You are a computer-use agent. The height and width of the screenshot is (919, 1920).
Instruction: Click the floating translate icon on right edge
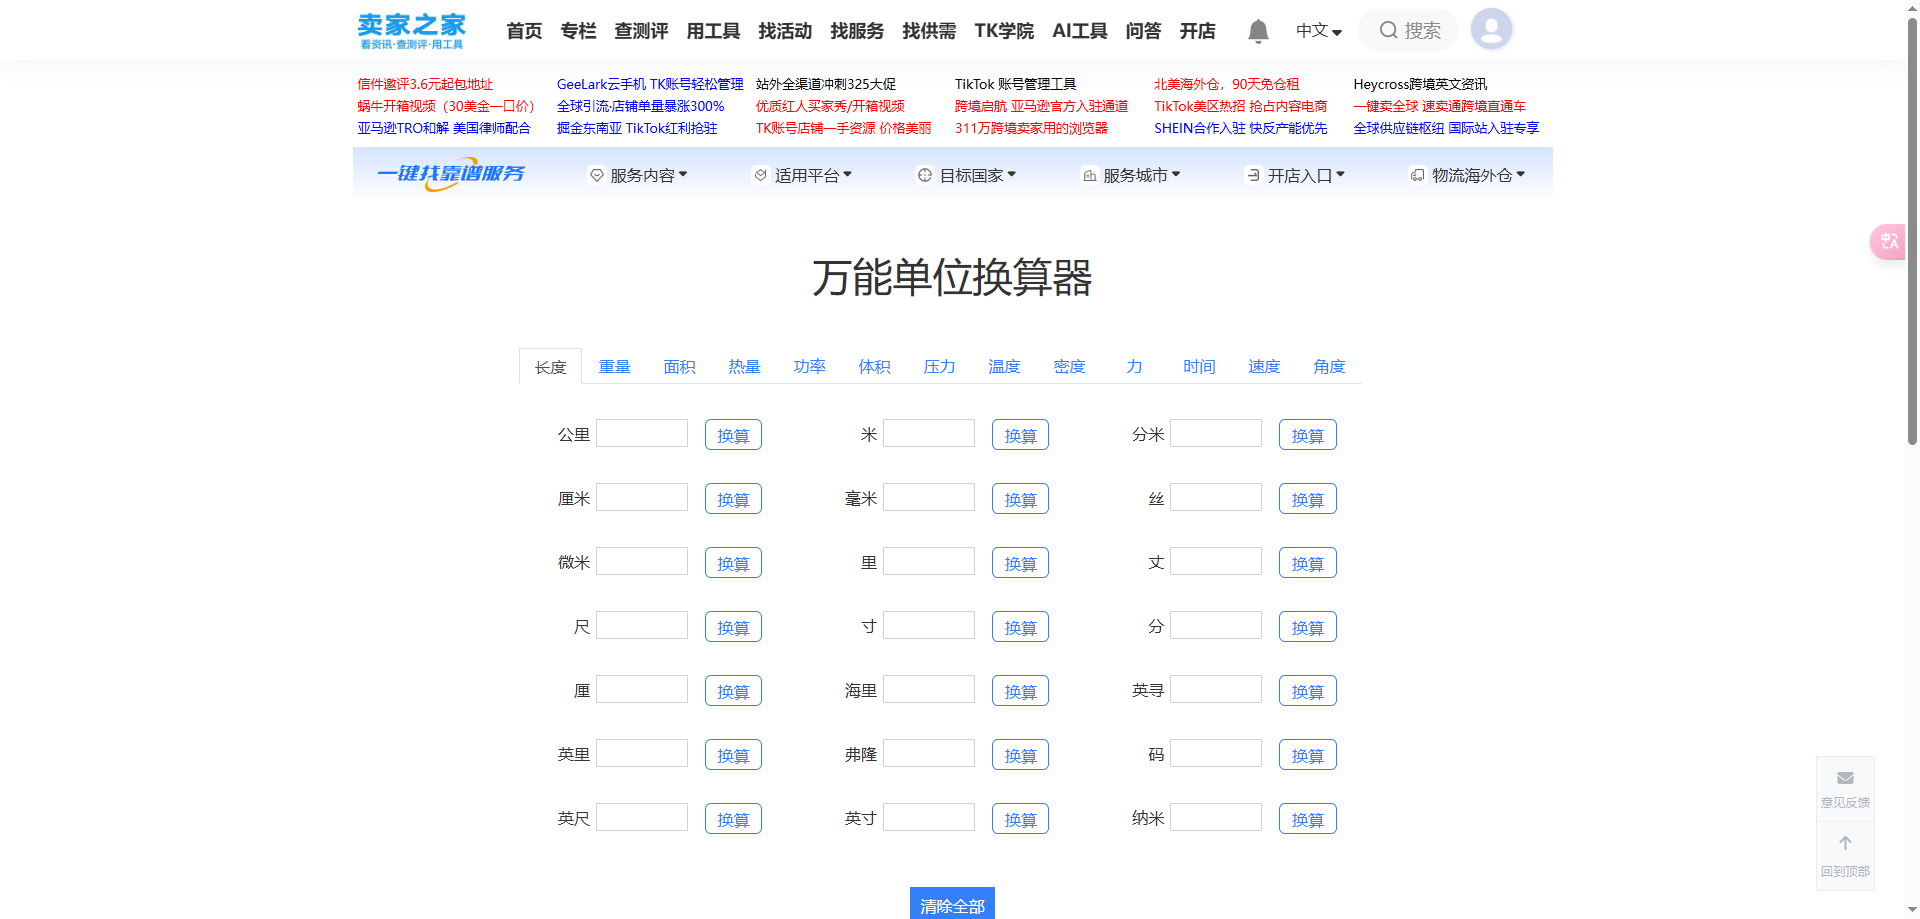coord(1888,241)
